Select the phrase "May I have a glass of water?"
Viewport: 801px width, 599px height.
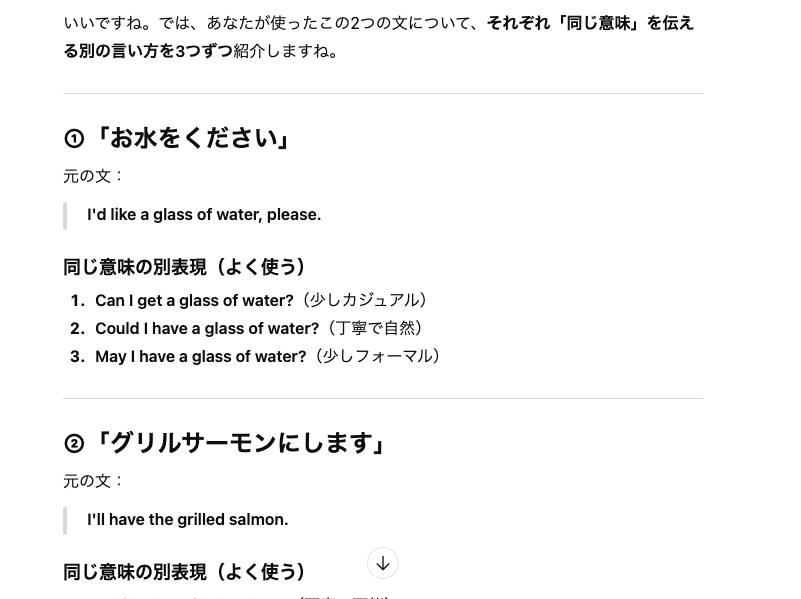201,356
